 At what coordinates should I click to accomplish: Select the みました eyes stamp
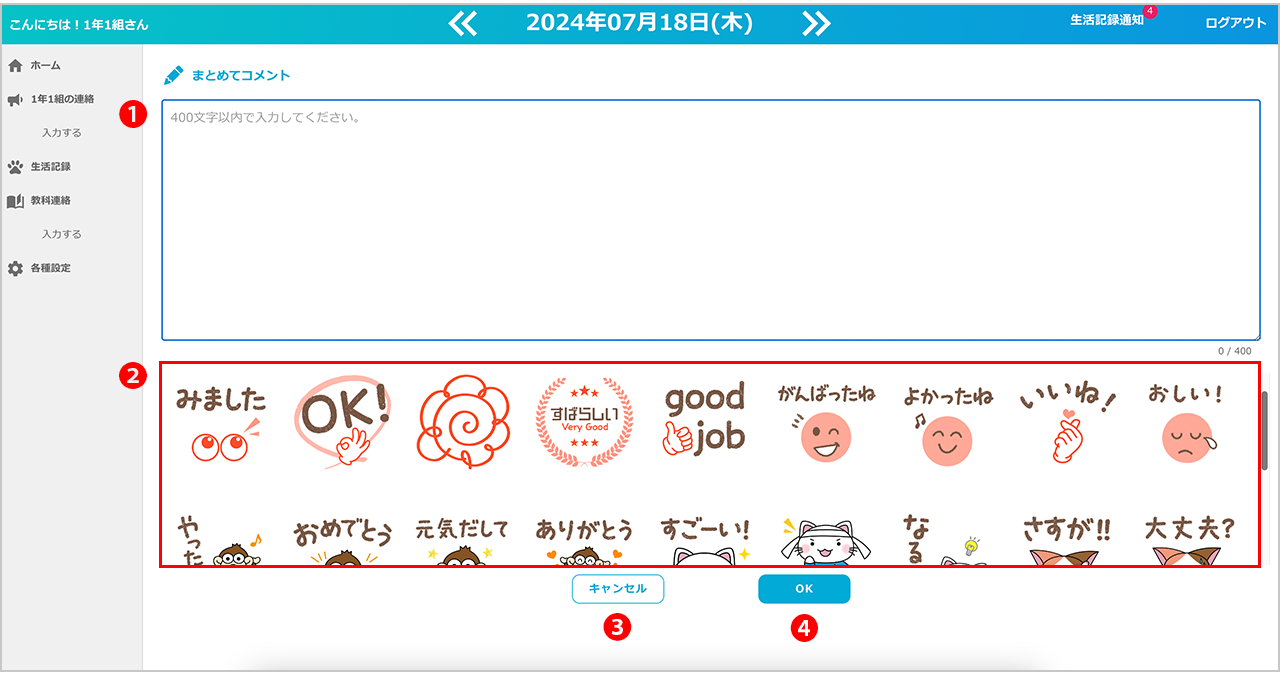point(221,424)
